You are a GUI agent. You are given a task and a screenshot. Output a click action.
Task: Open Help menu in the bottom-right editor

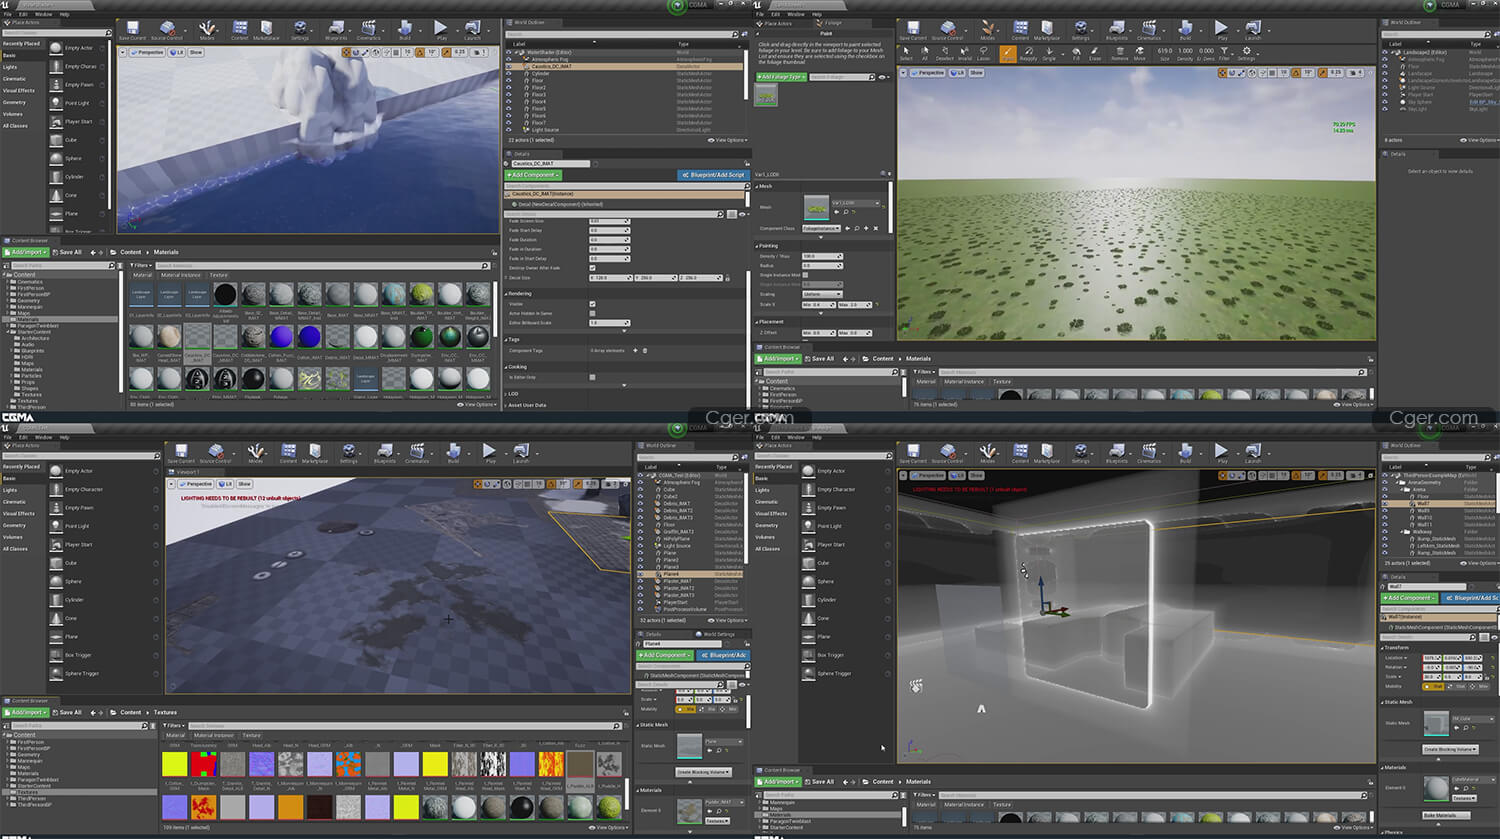click(817, 437)
